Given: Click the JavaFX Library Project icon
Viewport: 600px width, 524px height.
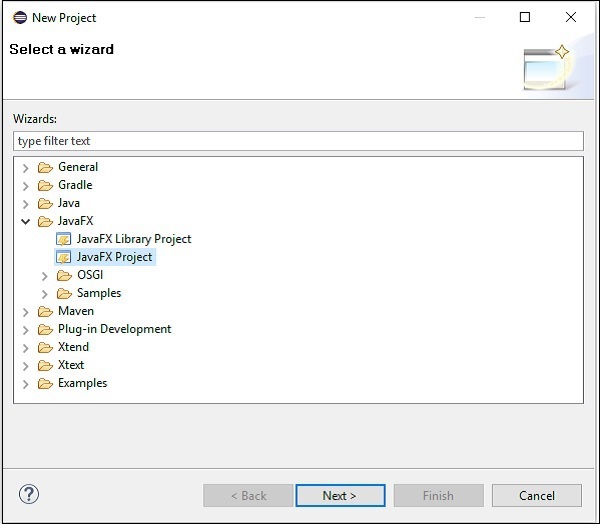Looking at the screenshot, I should coord(64,239).
